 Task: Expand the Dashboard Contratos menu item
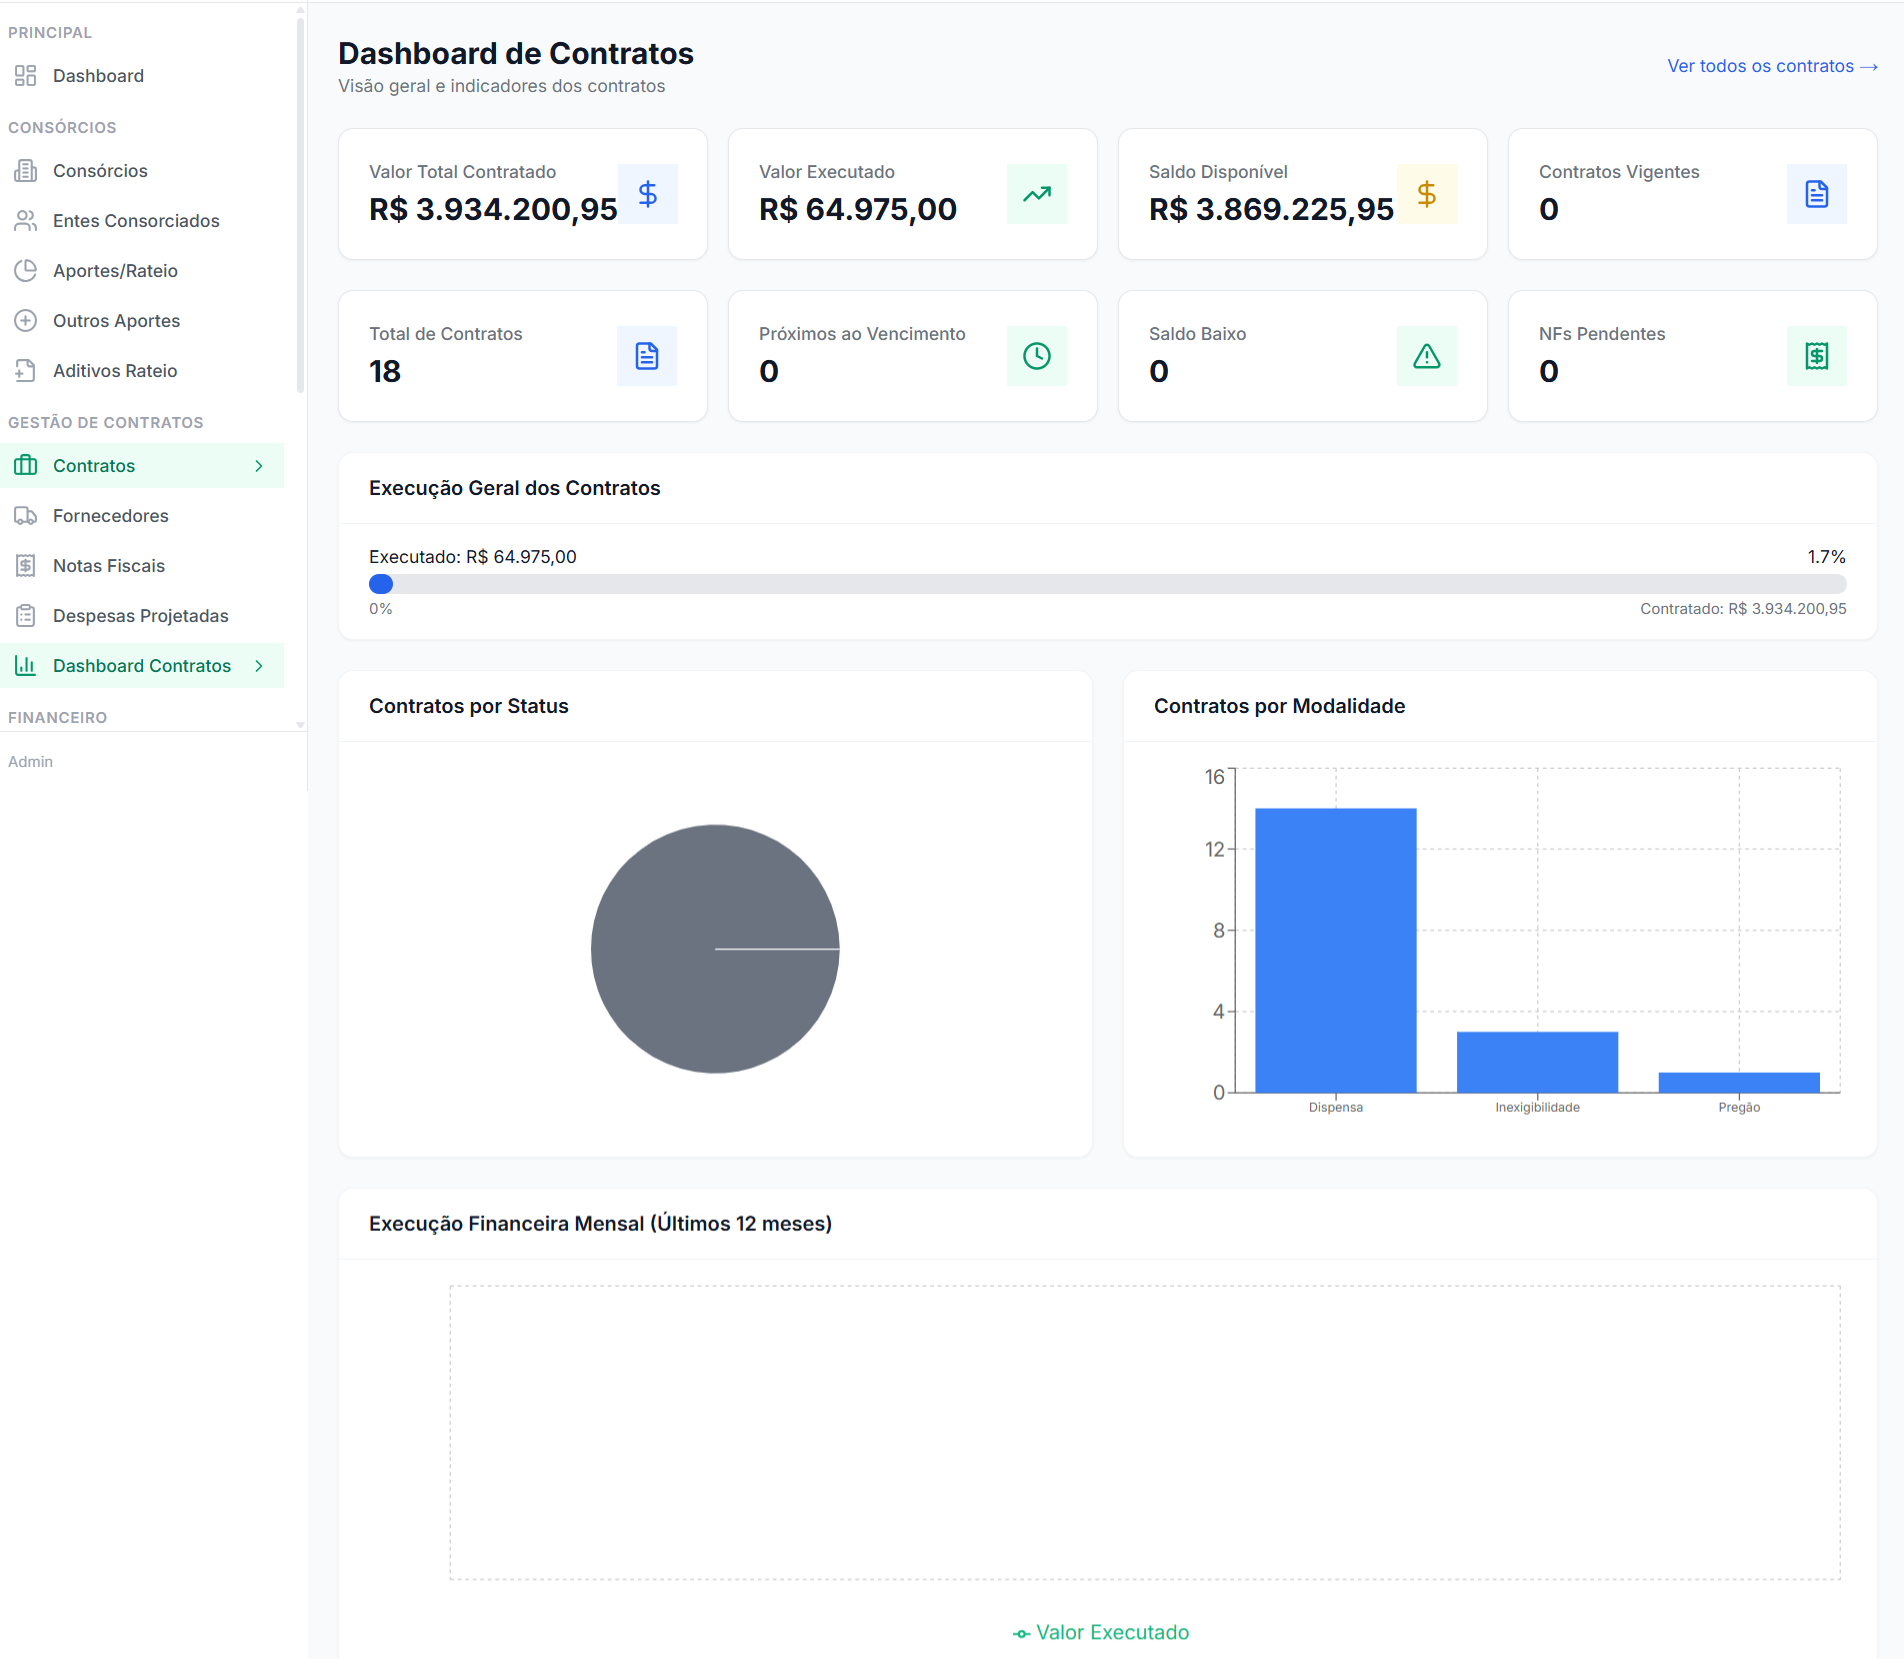point(259,665)
